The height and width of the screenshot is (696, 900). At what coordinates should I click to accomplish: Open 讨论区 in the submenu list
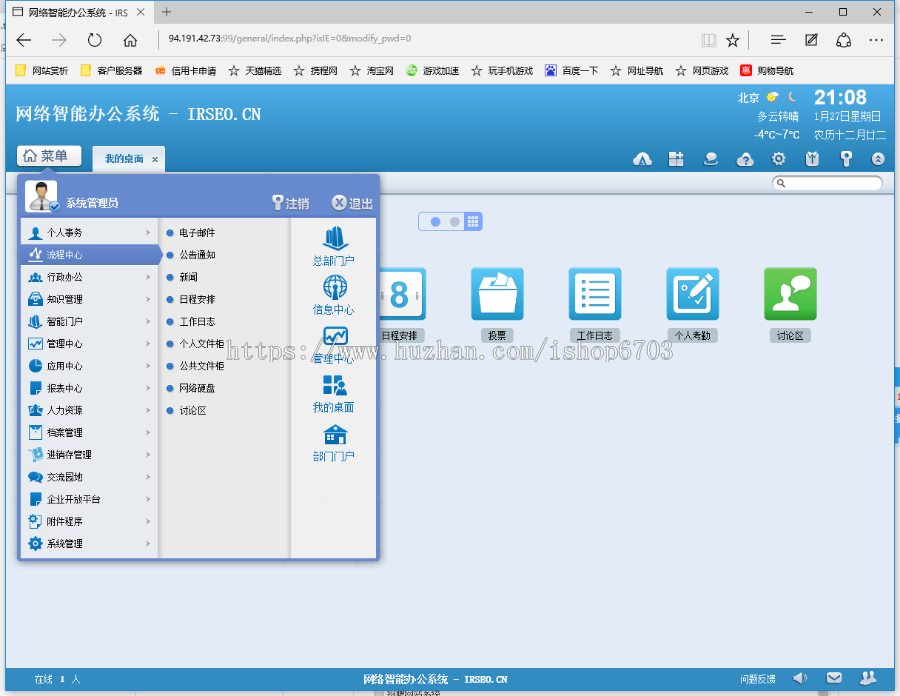click(x=192, y=410)
